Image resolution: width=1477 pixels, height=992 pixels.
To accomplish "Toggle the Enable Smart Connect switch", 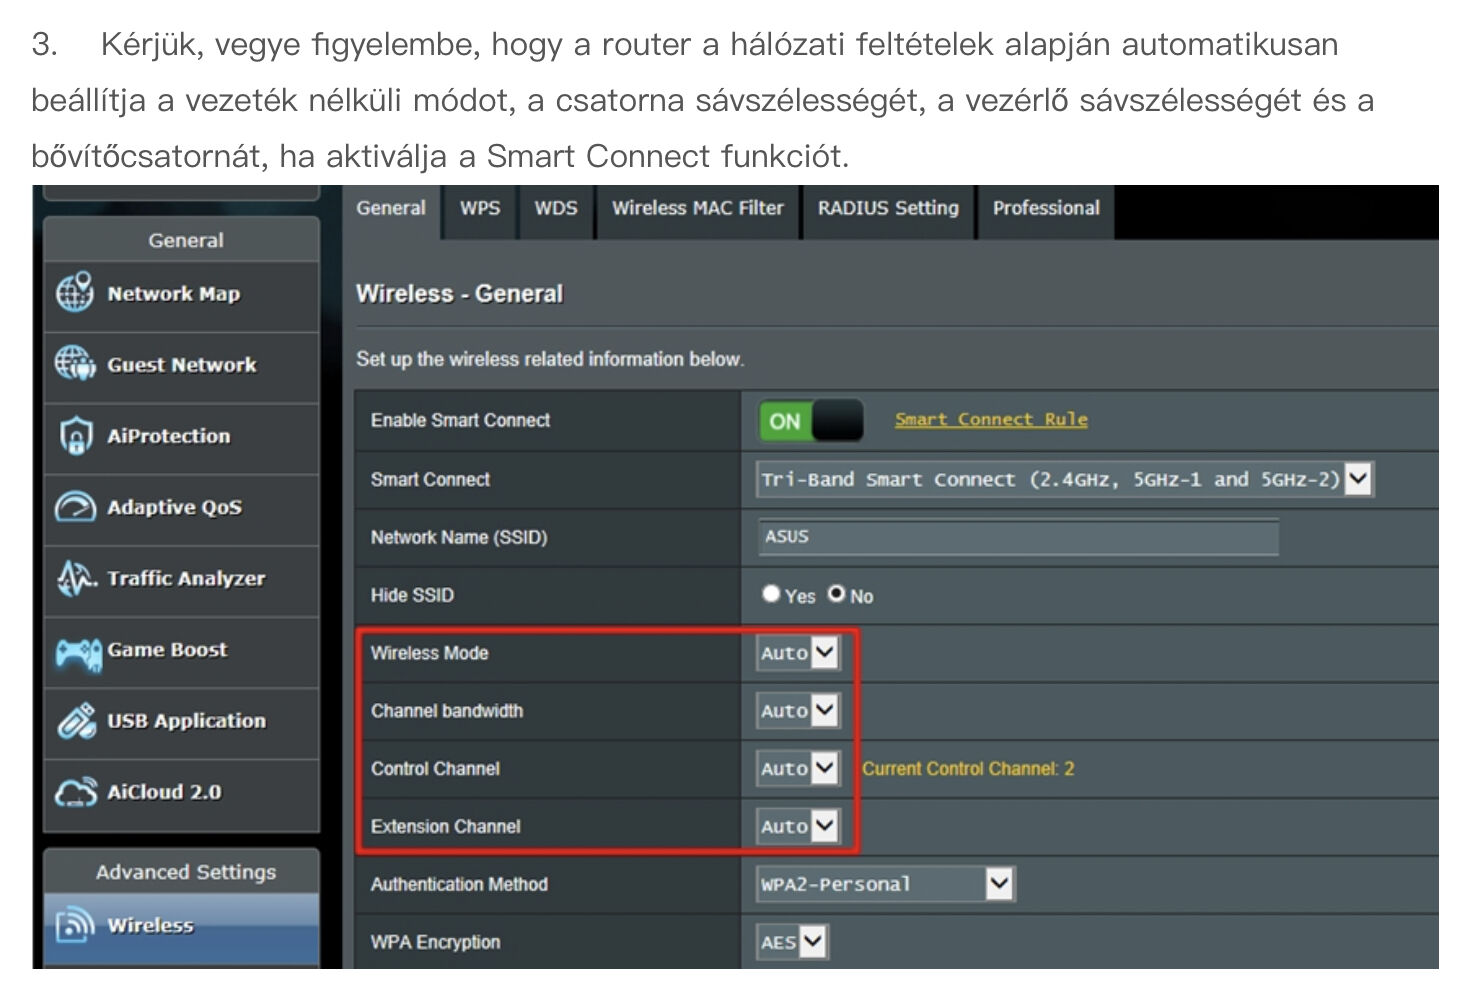I will [811, 421].
